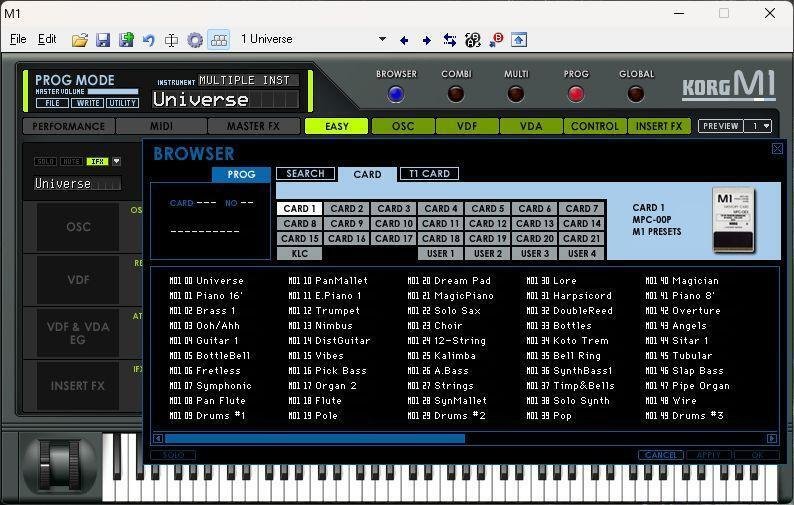Open the PERFORMANCE tab
This screenshot has height=505, width=794.
pyautogui.click(x=69, y=126)
